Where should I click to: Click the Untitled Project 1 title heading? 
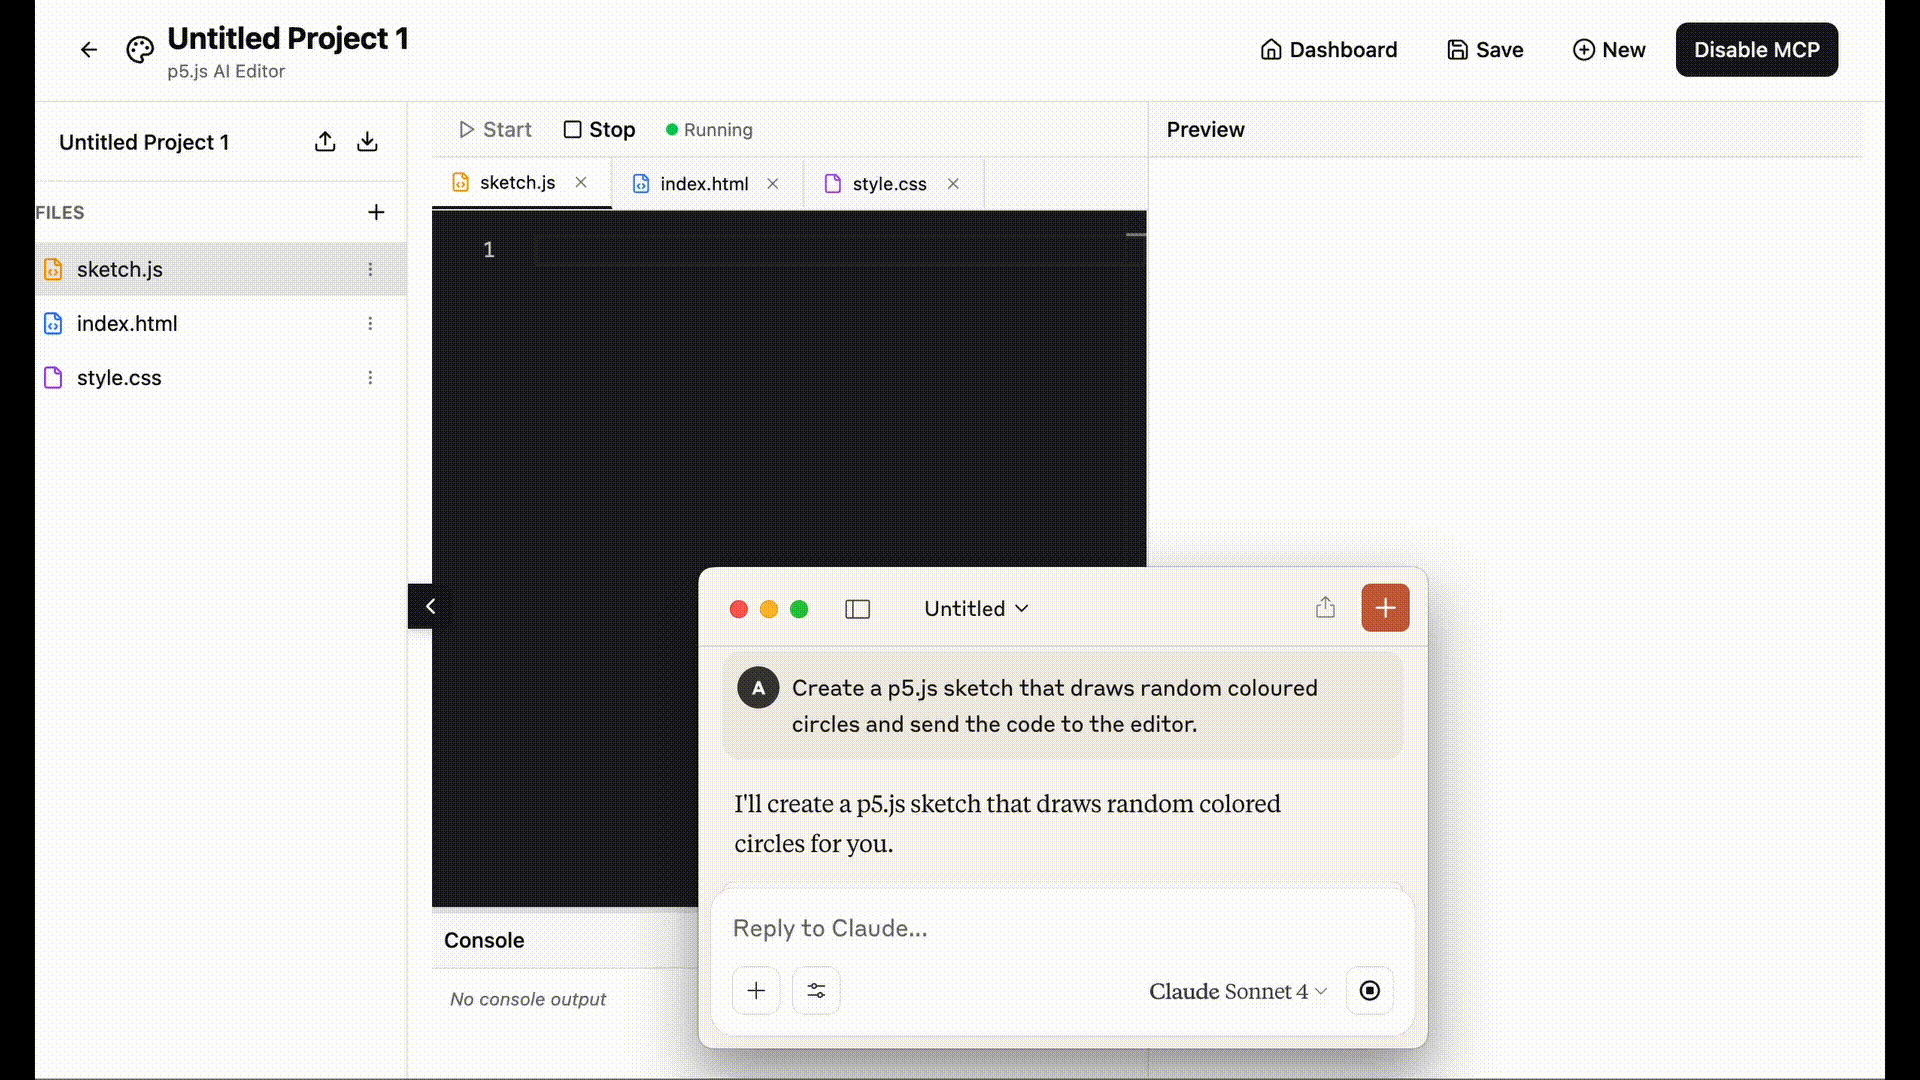pos(288,39)
